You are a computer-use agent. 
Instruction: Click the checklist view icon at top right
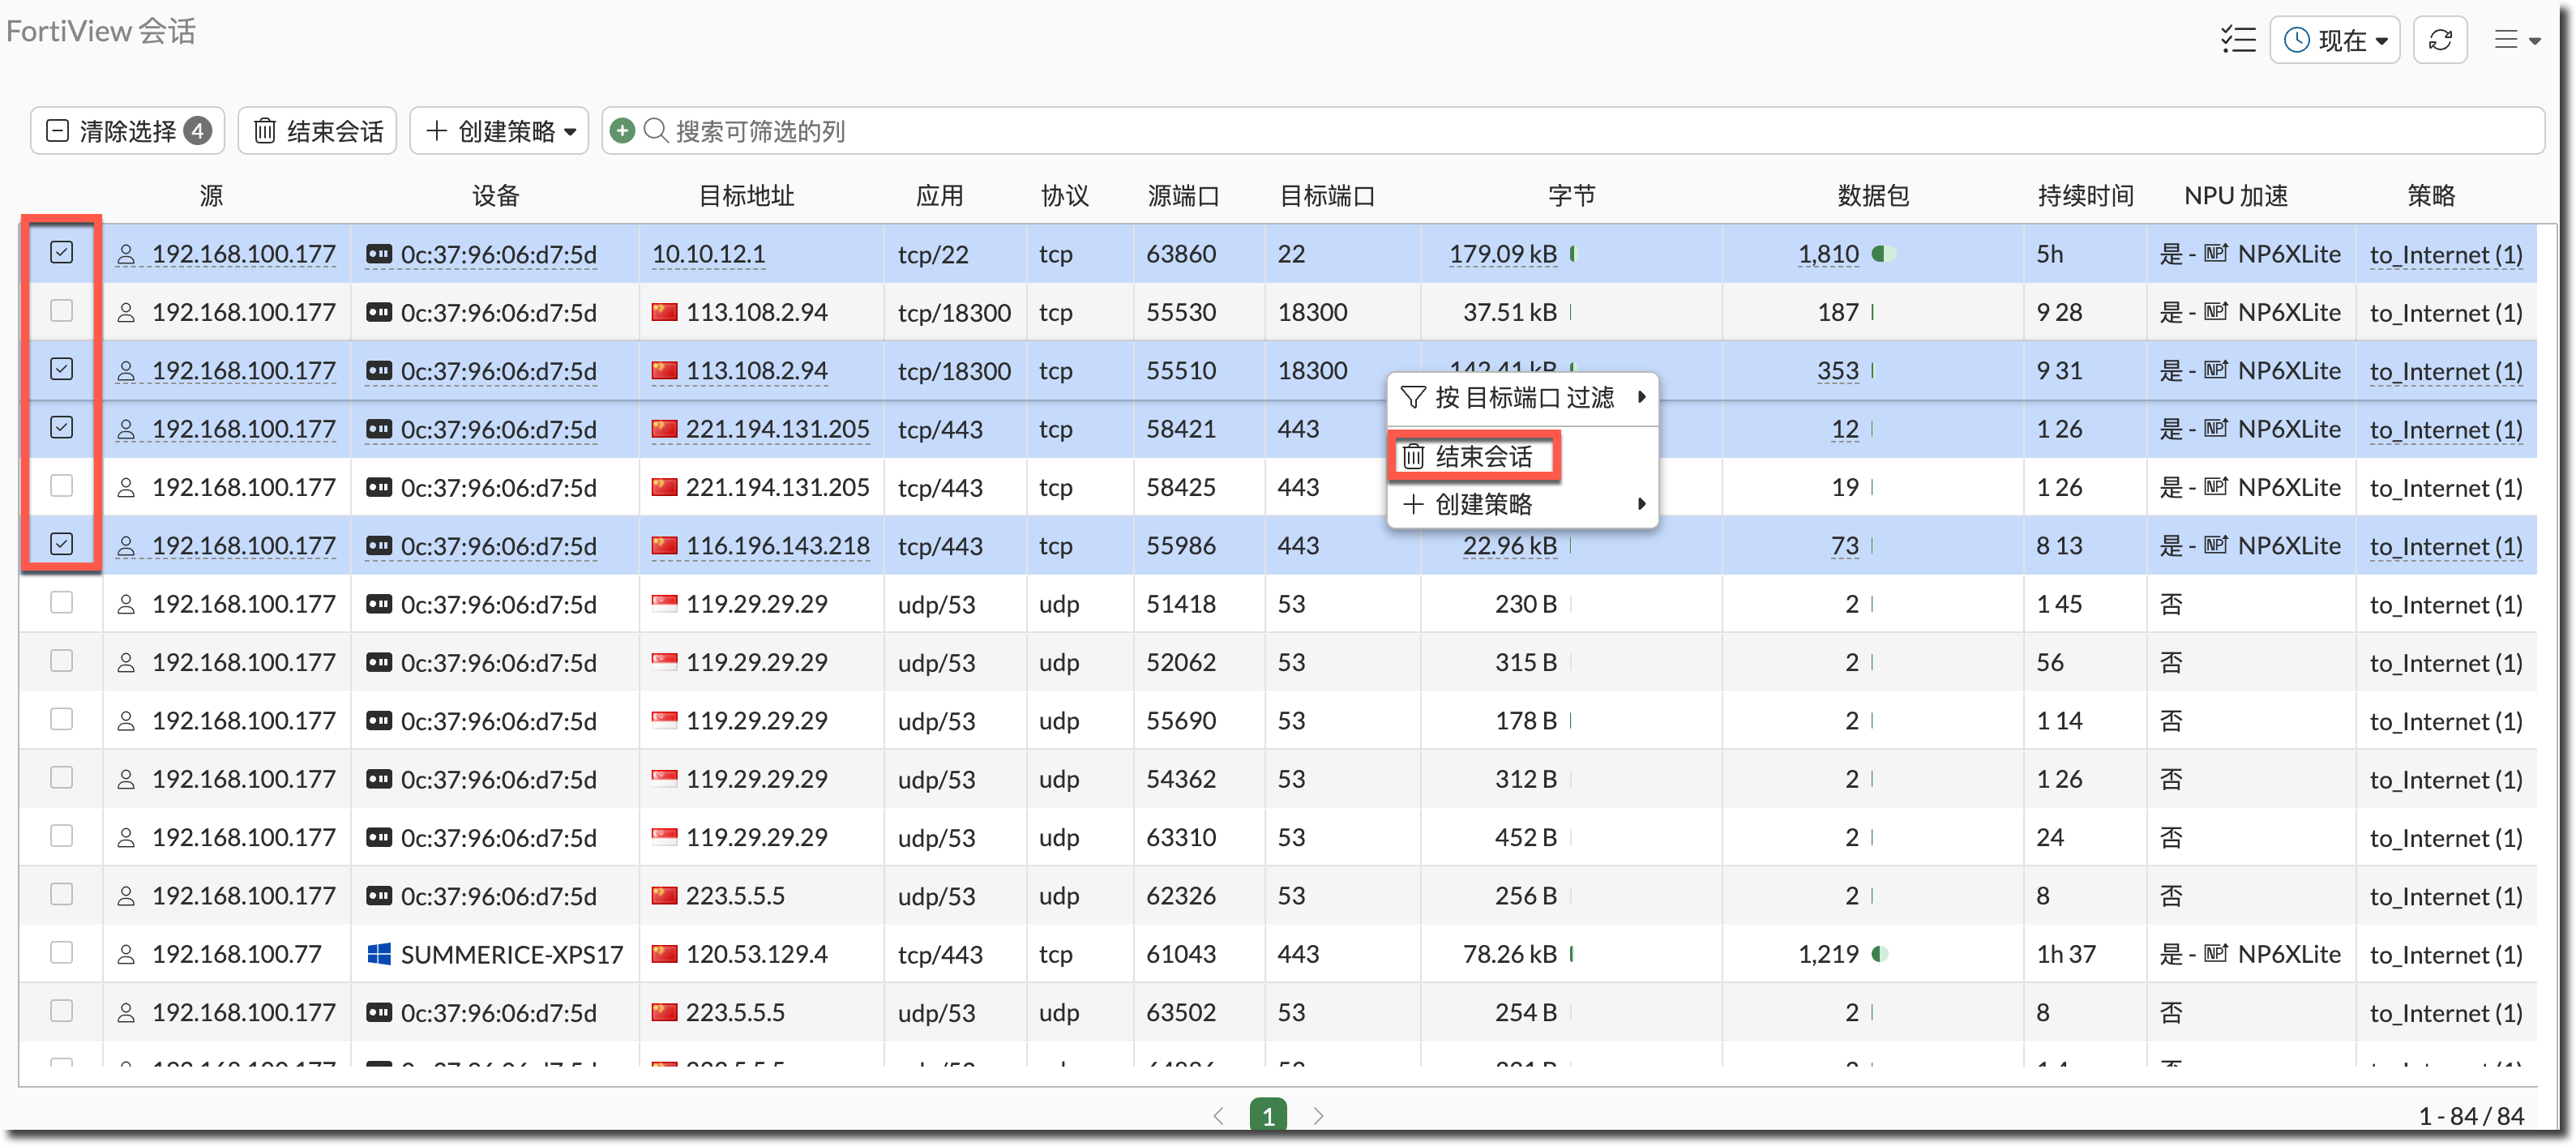click(x=2238, y=40)
